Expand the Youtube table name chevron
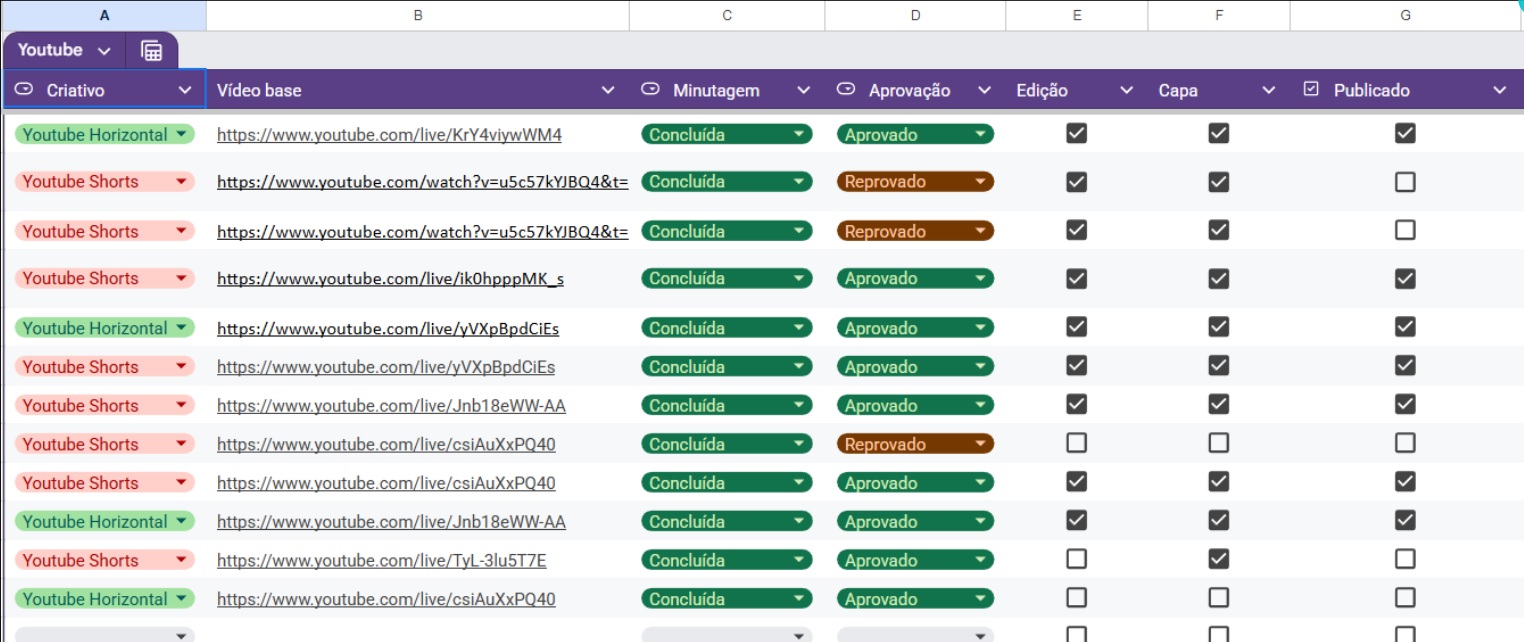 104,51
